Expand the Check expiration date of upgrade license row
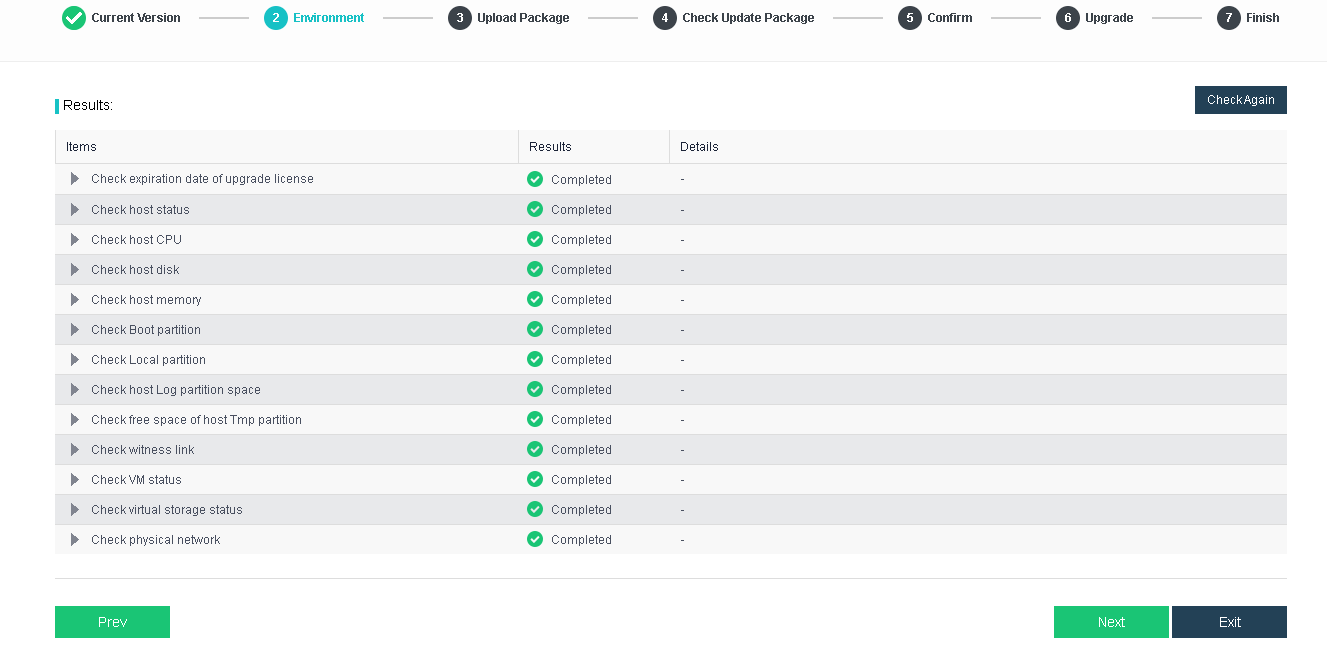This screenshot has height=653, width=1327. point(75,179)
